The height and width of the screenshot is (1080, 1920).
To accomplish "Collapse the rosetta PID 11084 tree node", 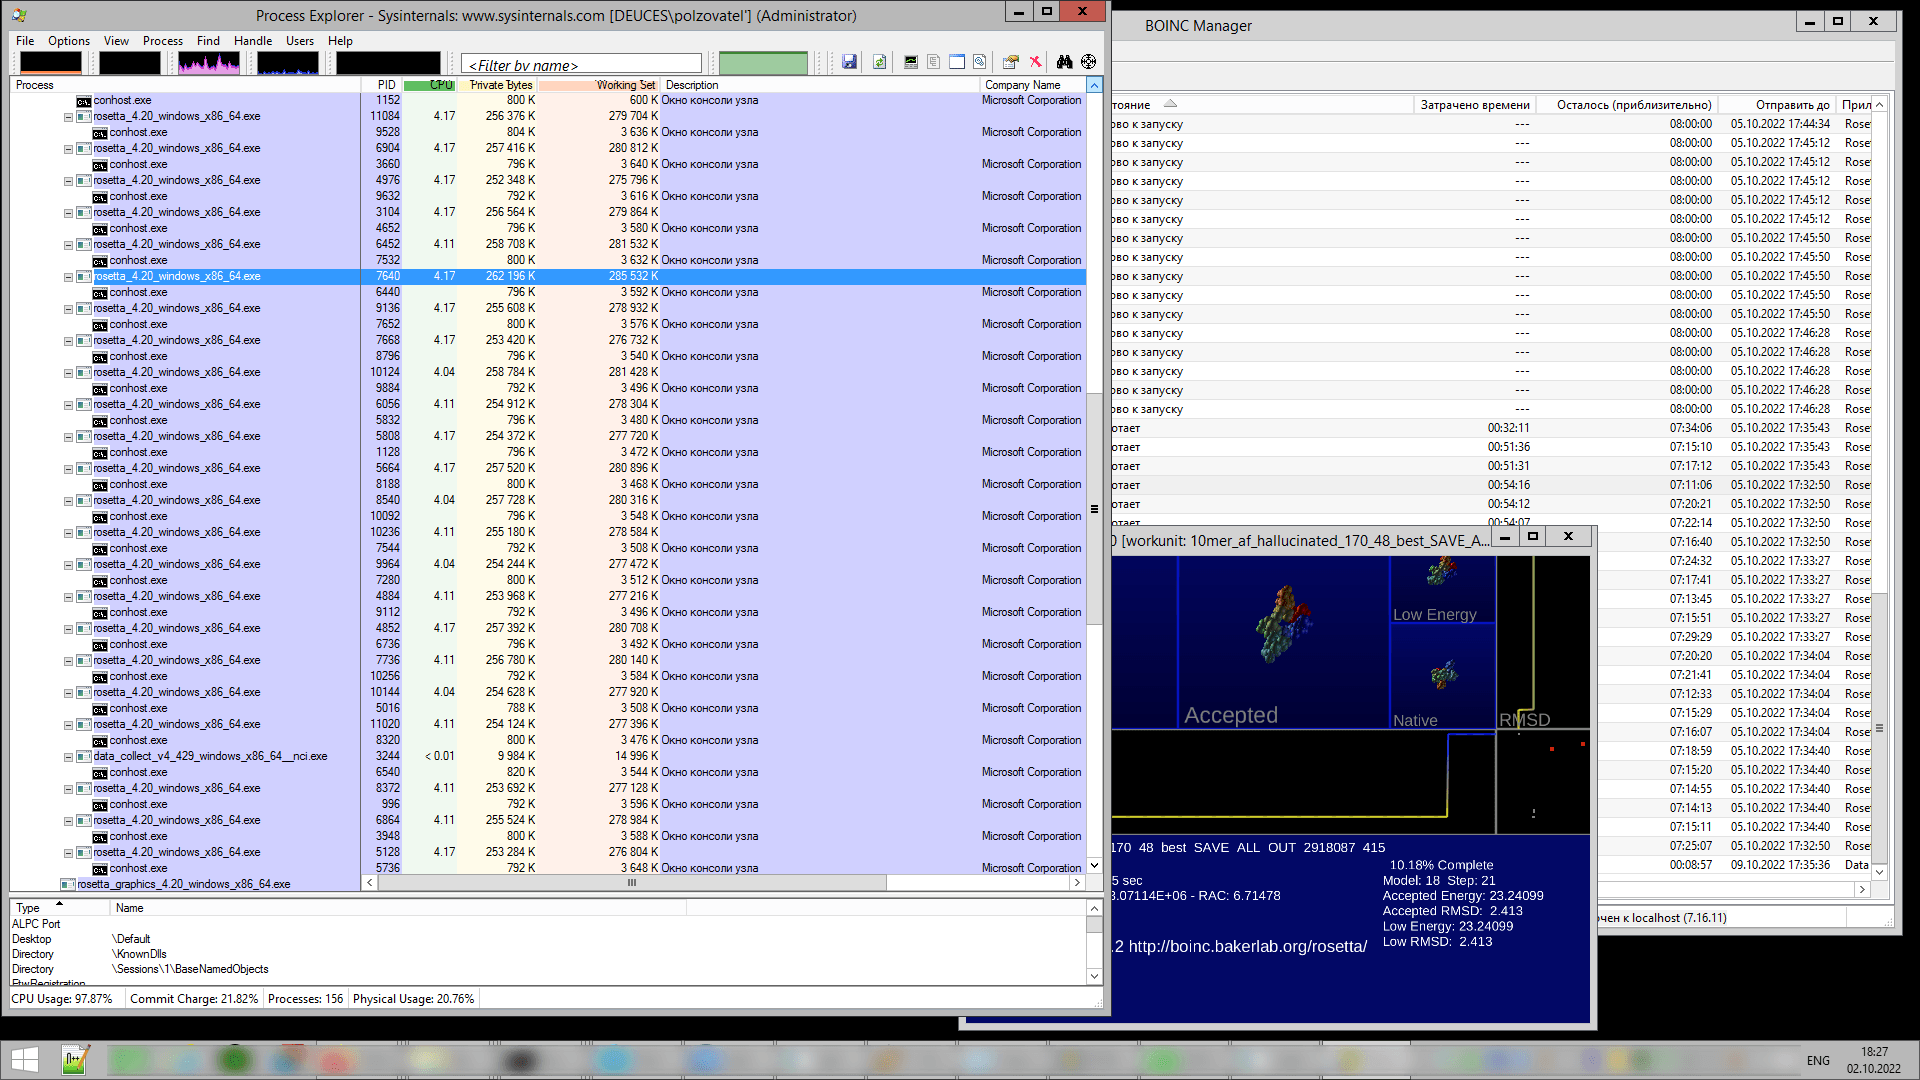I will [68, 117].
